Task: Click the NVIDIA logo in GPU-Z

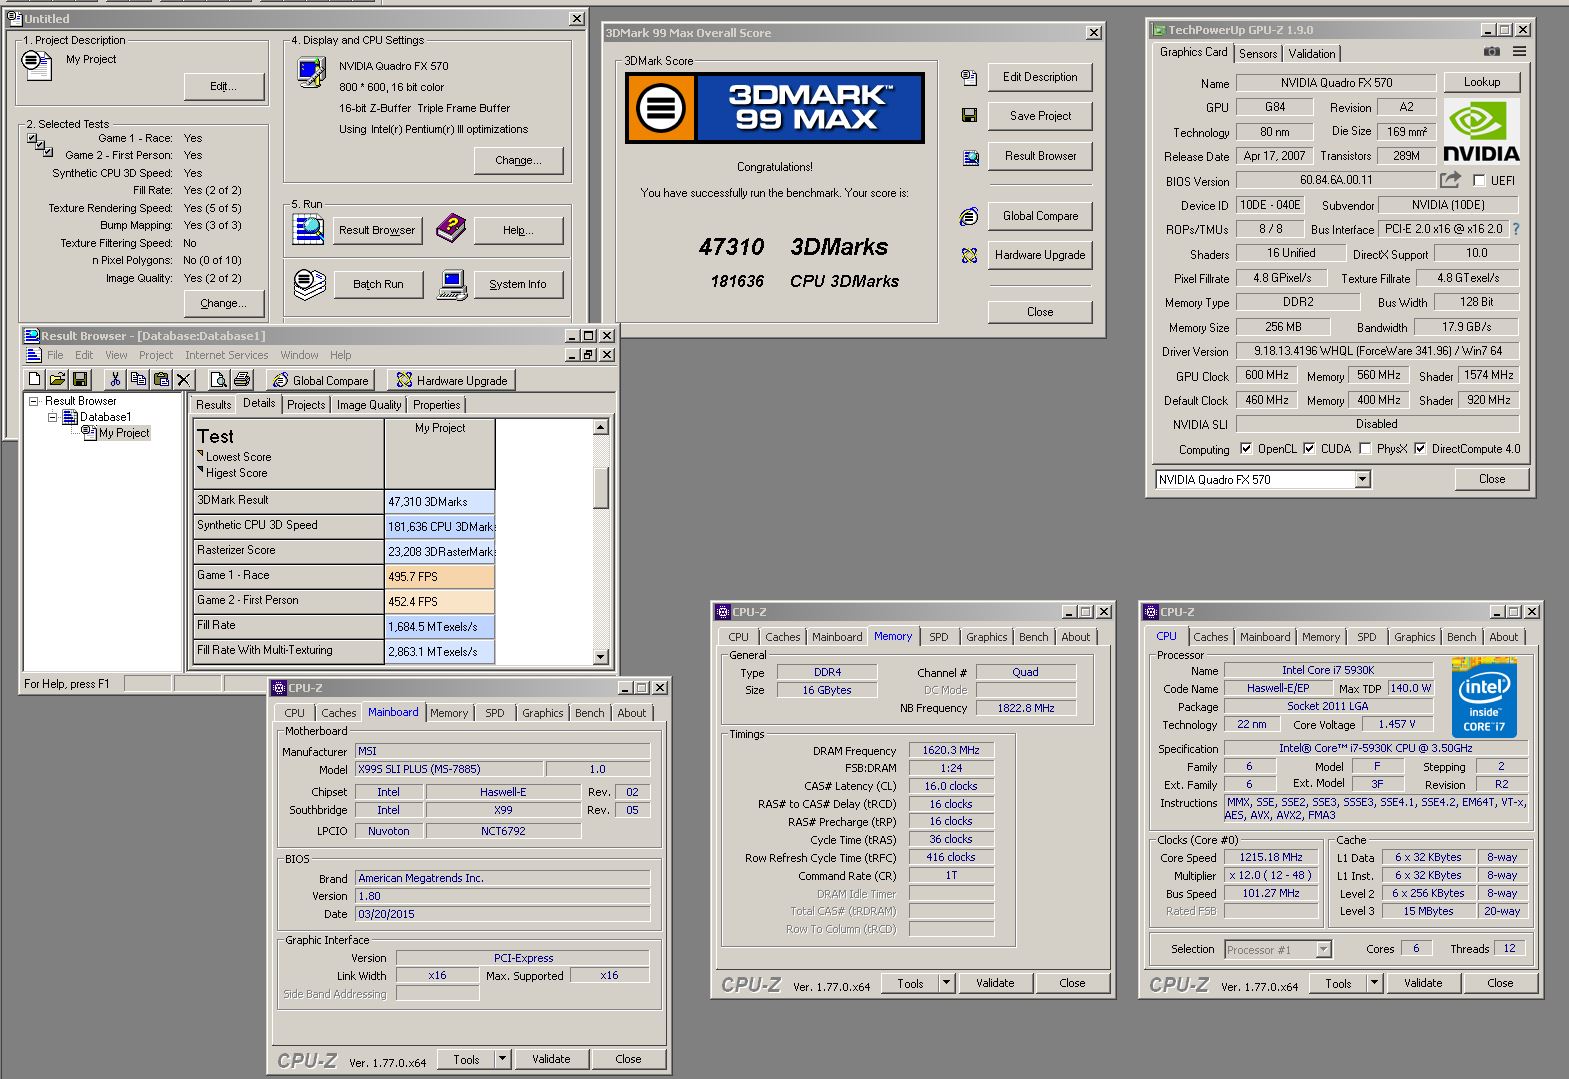Action: 1481,131
